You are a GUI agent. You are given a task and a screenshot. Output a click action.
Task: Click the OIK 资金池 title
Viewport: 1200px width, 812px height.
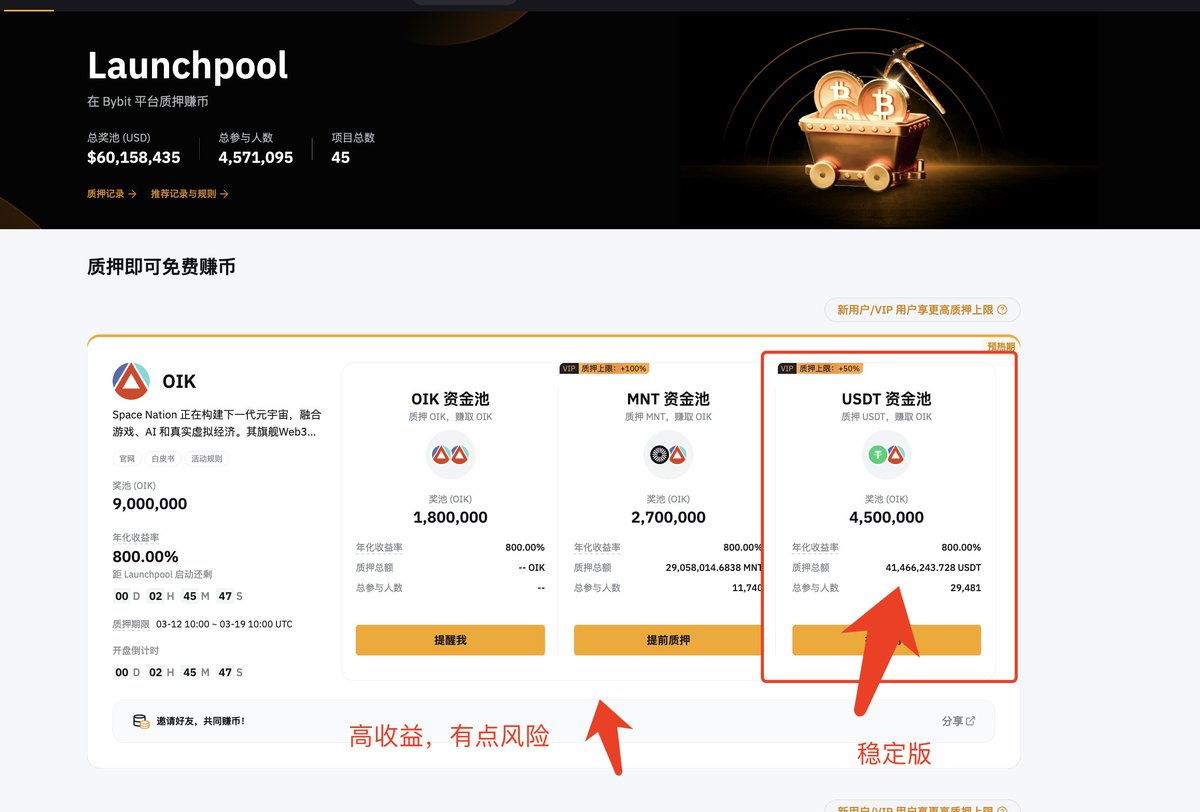pos(450,399)
